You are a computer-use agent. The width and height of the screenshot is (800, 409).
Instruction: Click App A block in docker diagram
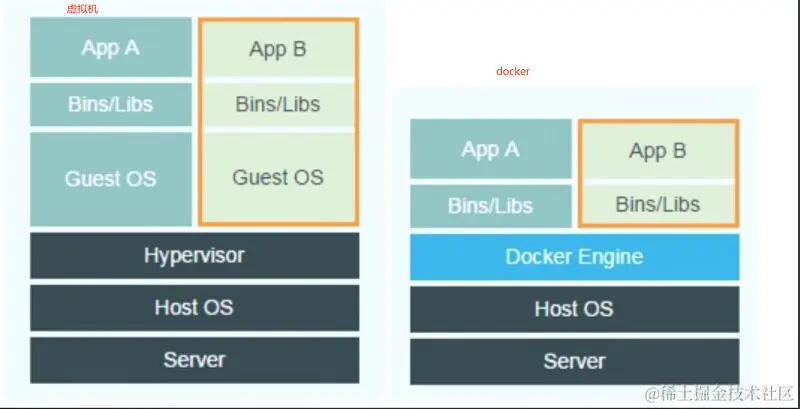[x=491, y=149]
